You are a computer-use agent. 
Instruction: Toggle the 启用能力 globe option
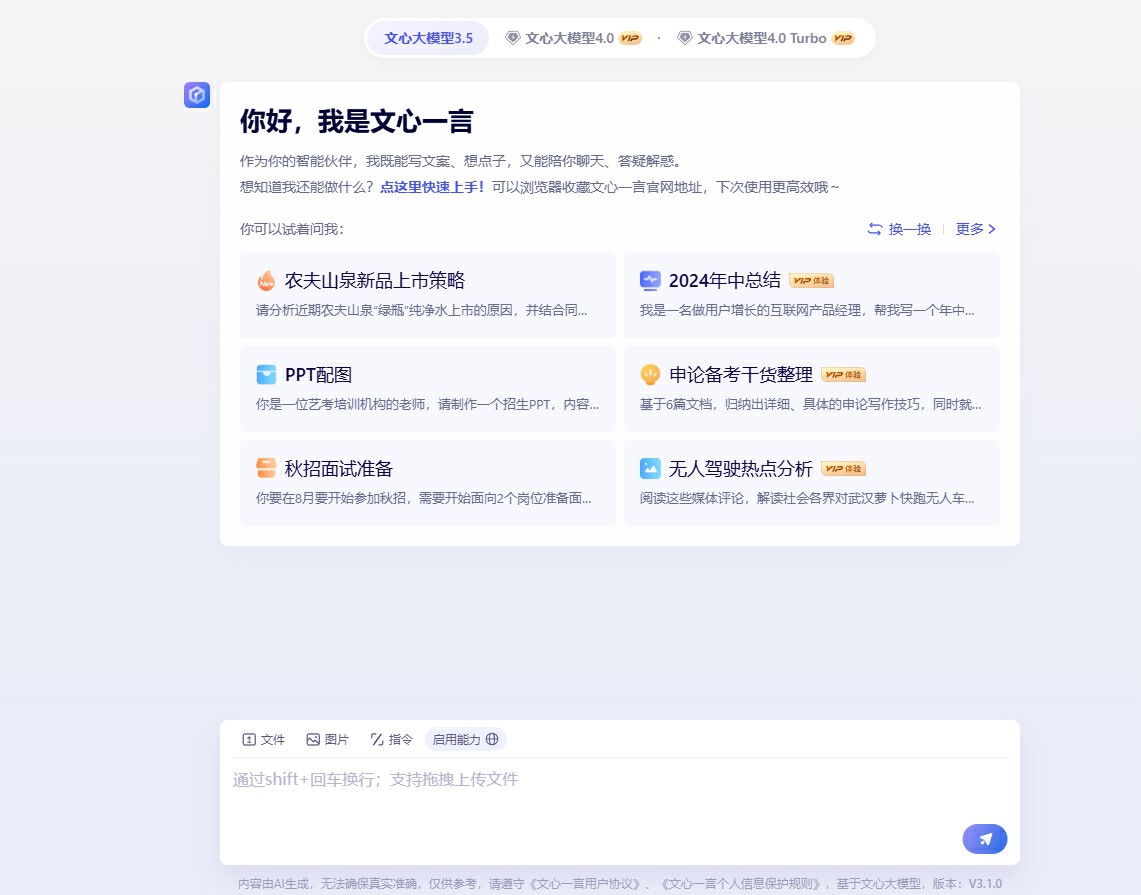point(465,739)
